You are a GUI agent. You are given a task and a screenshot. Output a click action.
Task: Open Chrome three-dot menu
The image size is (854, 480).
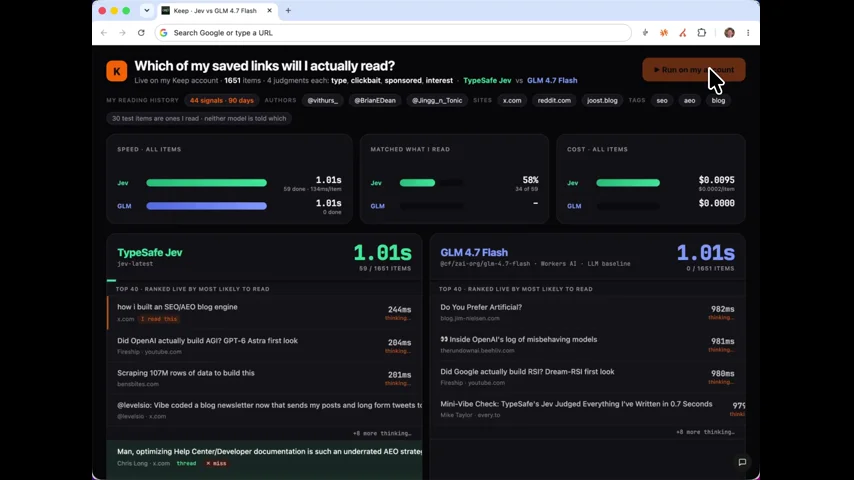(748, 33)
